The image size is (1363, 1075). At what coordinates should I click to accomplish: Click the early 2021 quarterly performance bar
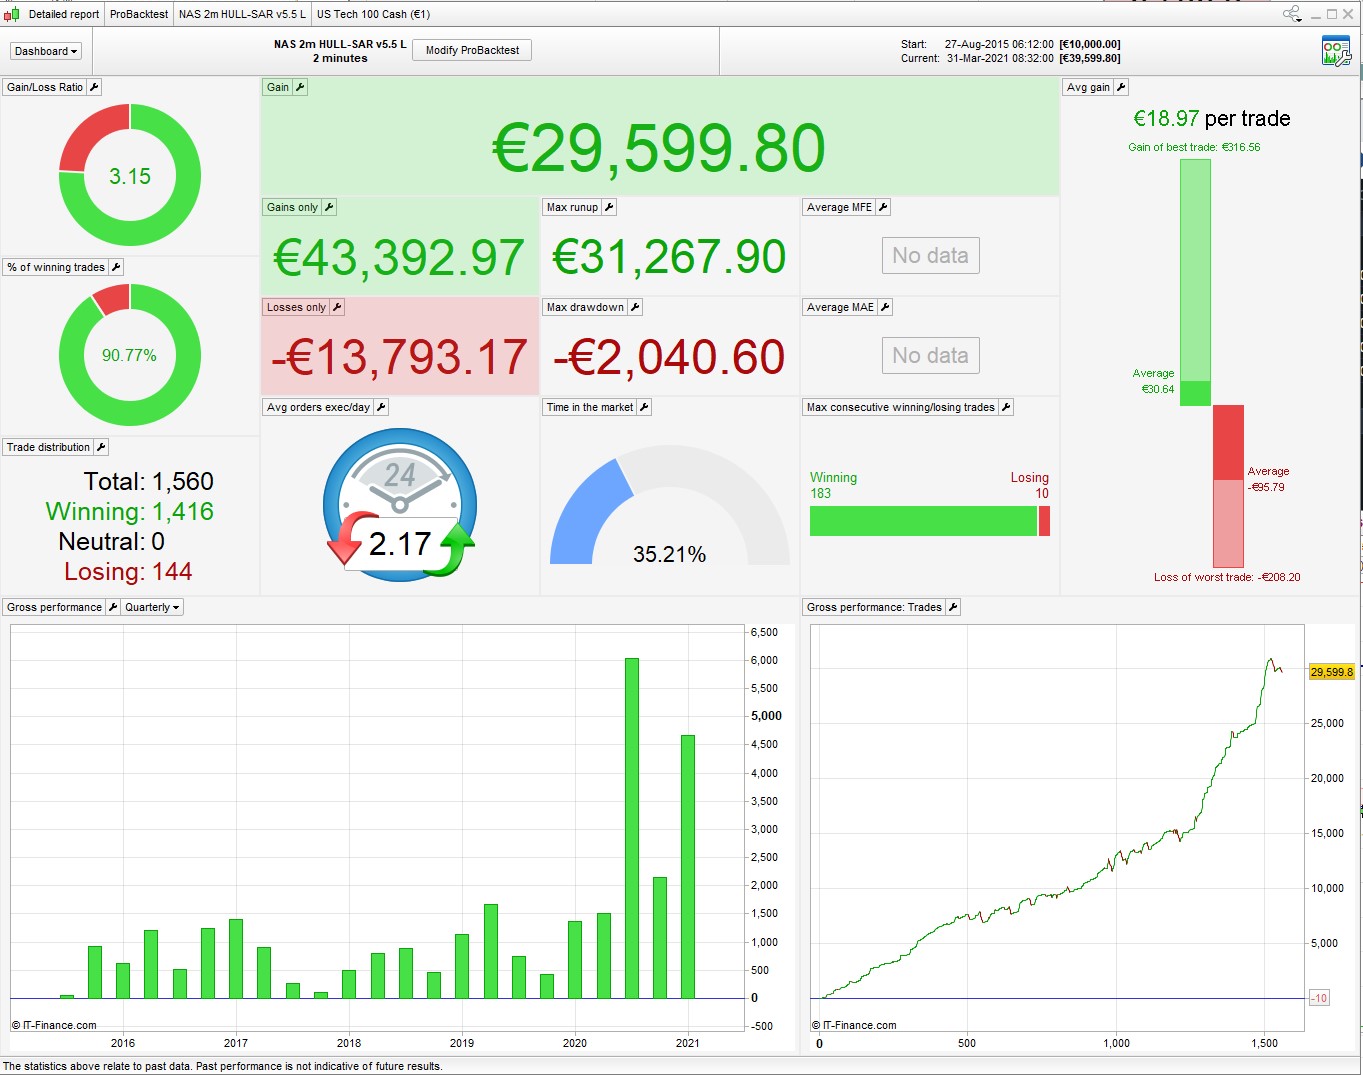click(688, 867)
